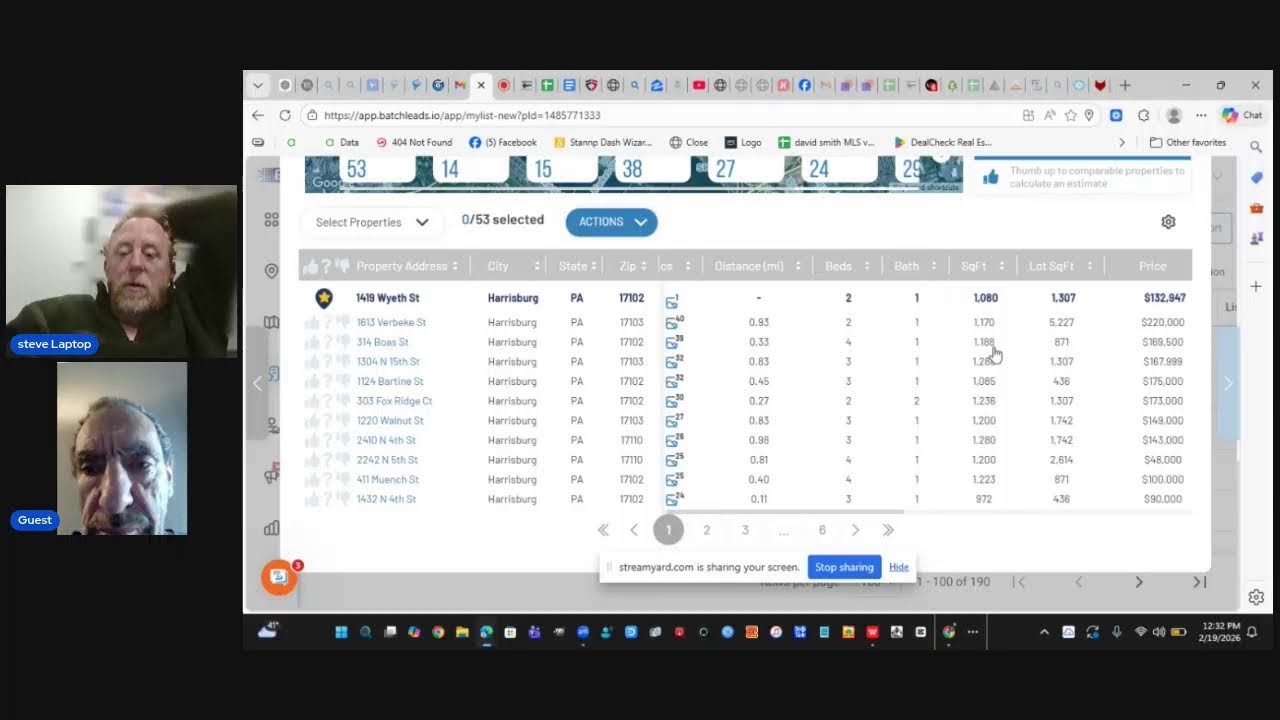Mark 1304 N 15th St as maybe

pos(326,362)
